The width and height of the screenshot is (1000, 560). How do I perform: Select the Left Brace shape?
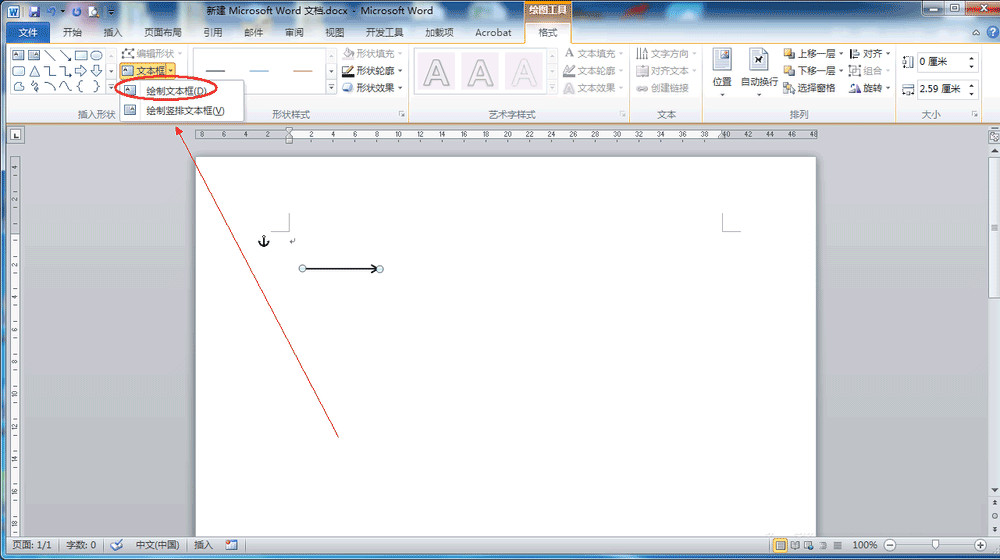(80, 86)
